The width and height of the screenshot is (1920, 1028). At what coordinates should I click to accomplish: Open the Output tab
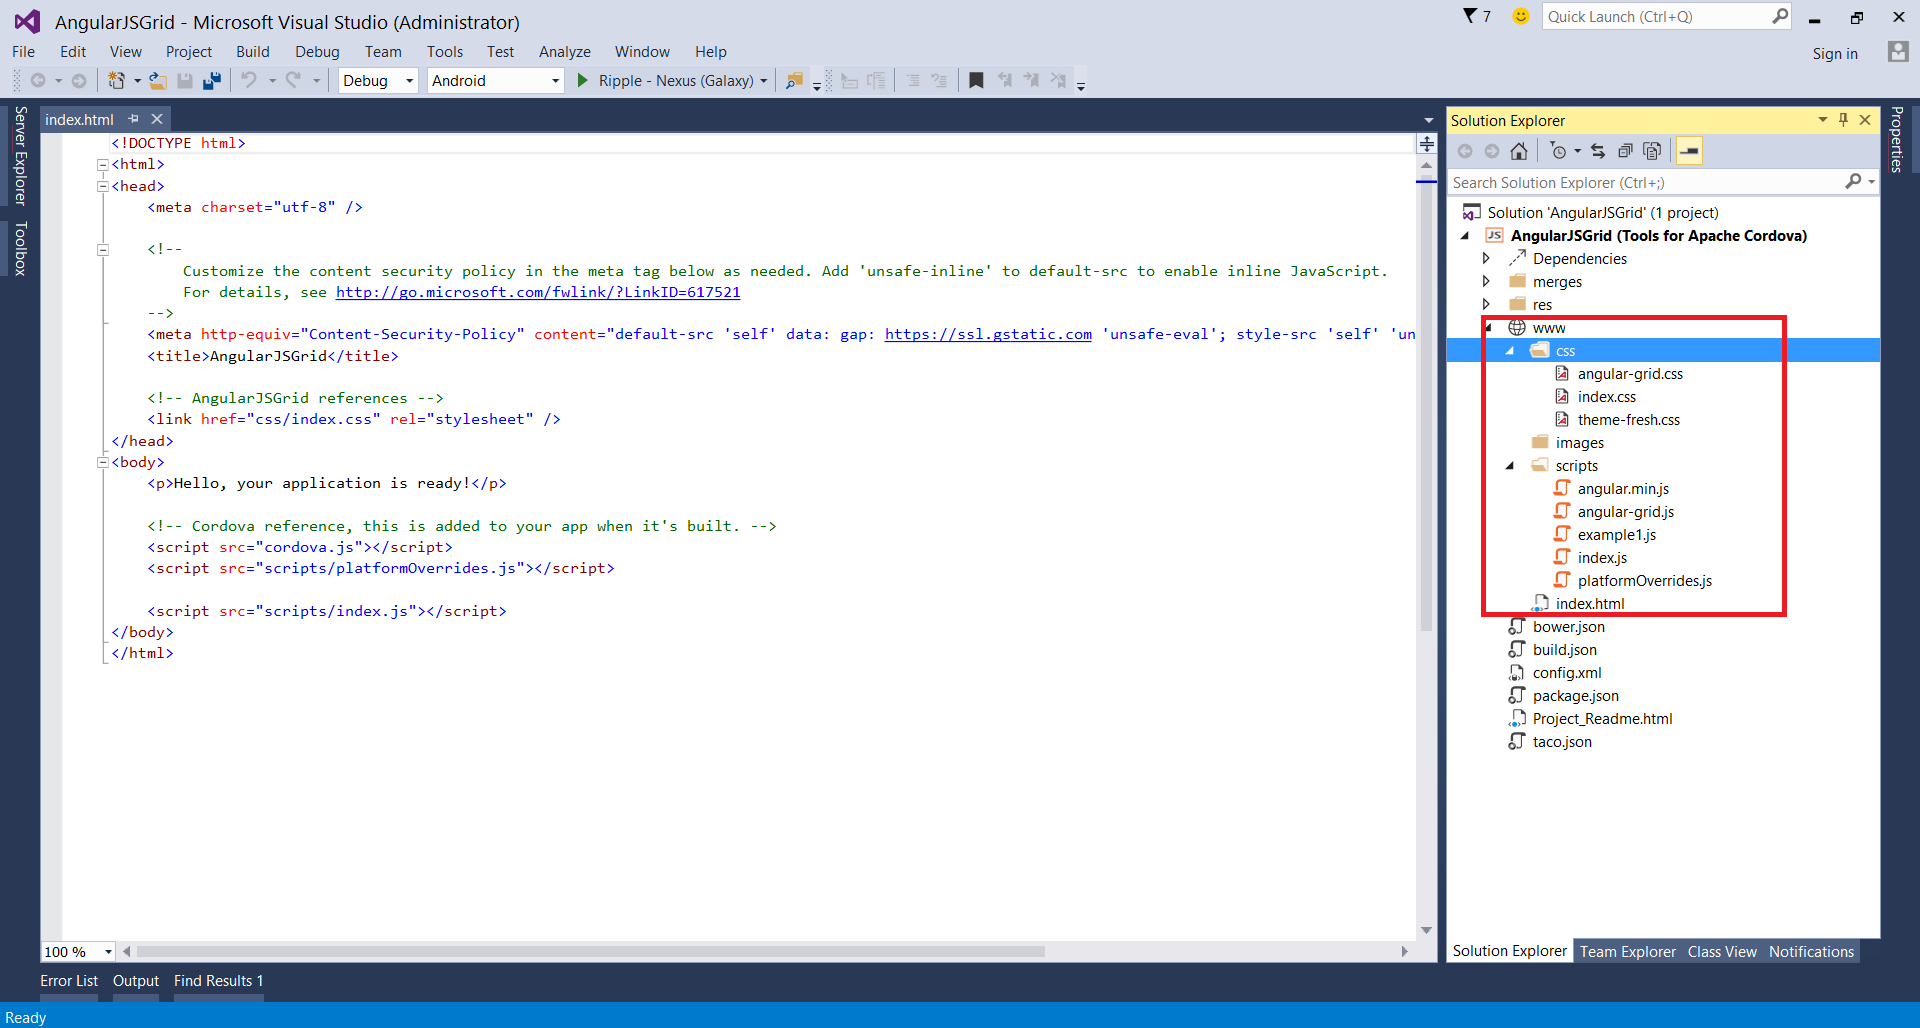click(x=136, y=981)
